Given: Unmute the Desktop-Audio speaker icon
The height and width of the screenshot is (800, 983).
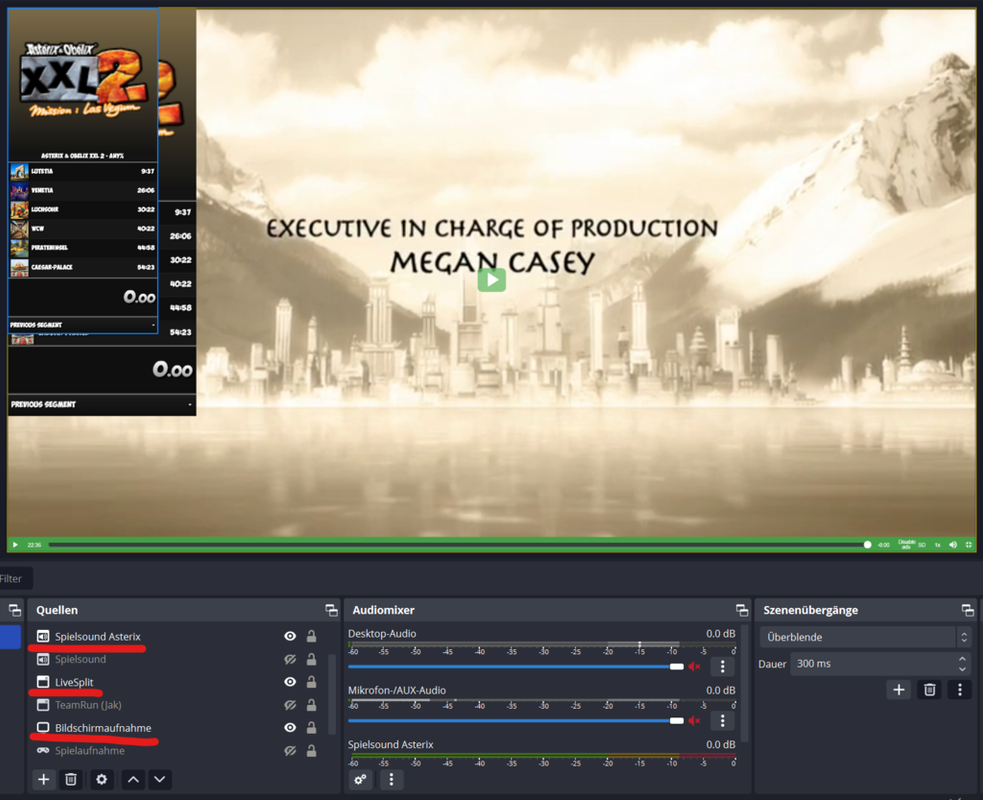Looking at the screenshot, I should (x=694, y=666).
